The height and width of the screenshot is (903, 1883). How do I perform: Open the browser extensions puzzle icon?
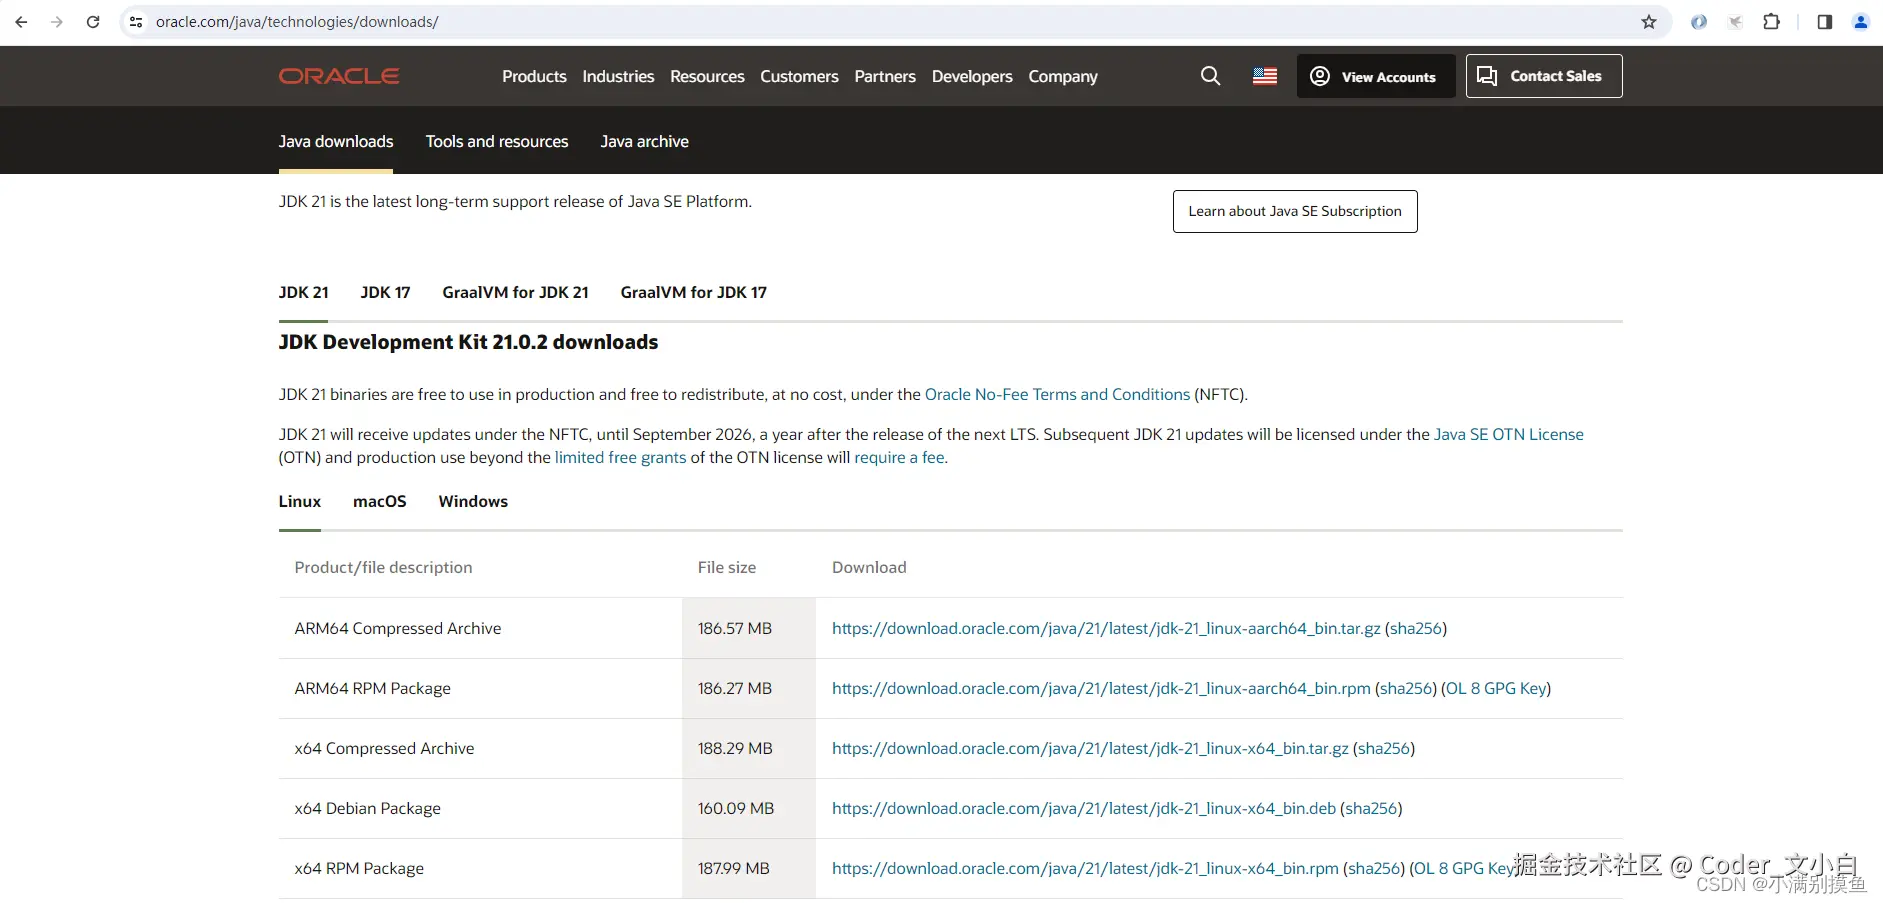[x=1771, y=22]
